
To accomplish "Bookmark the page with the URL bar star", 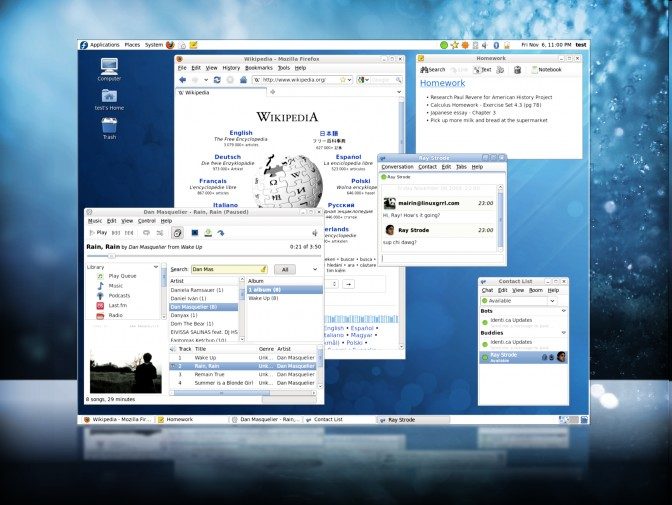I will coord(342,80).
